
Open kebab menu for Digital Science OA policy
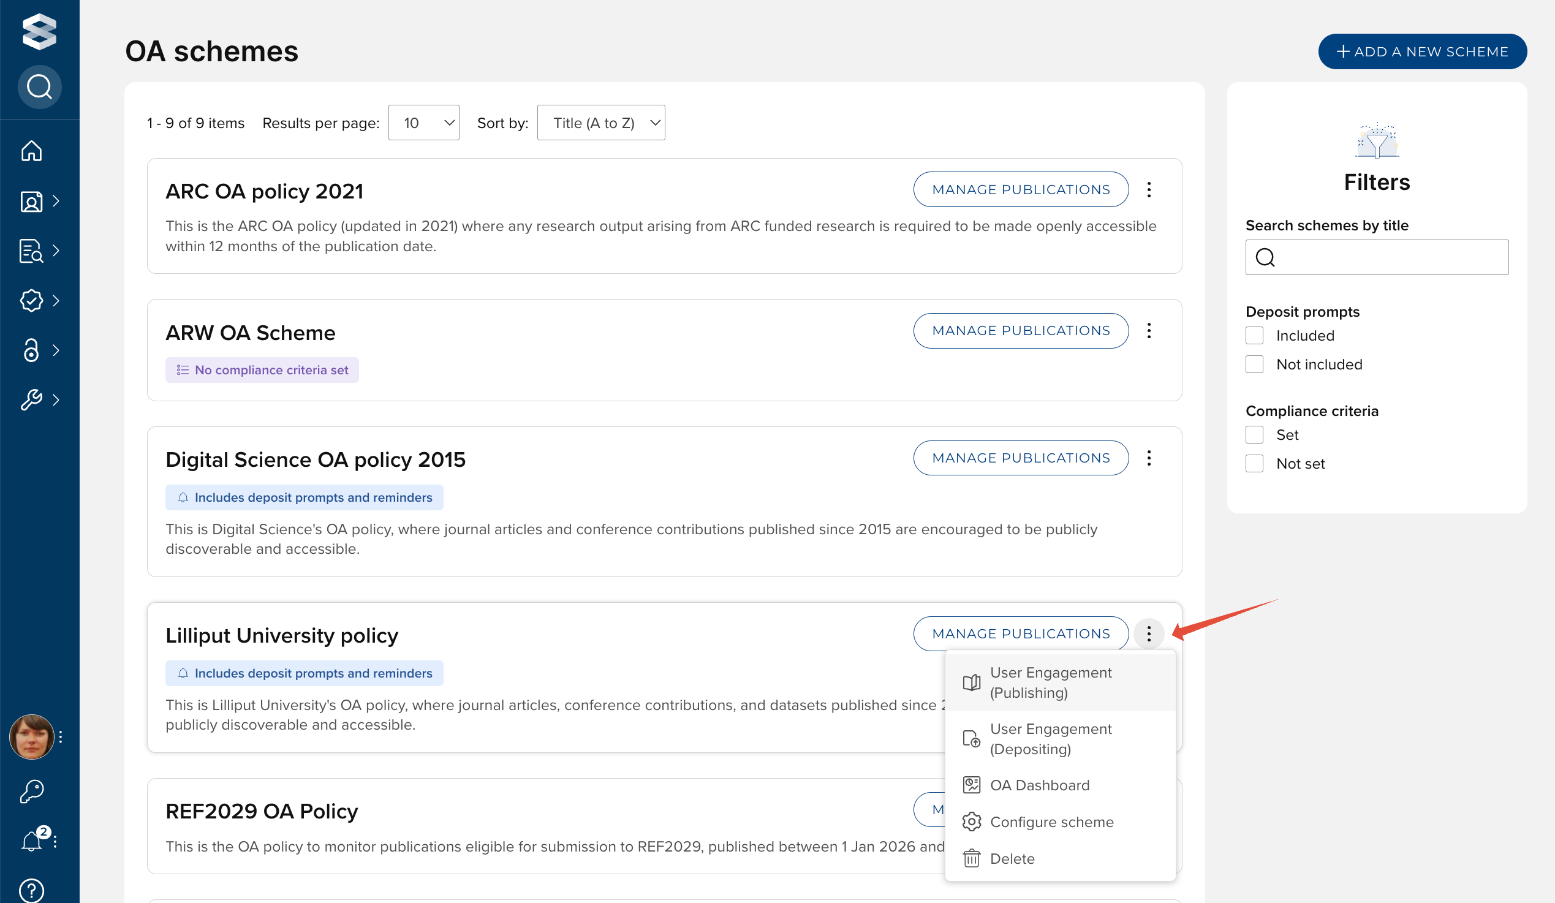(x=1149, y=458)
